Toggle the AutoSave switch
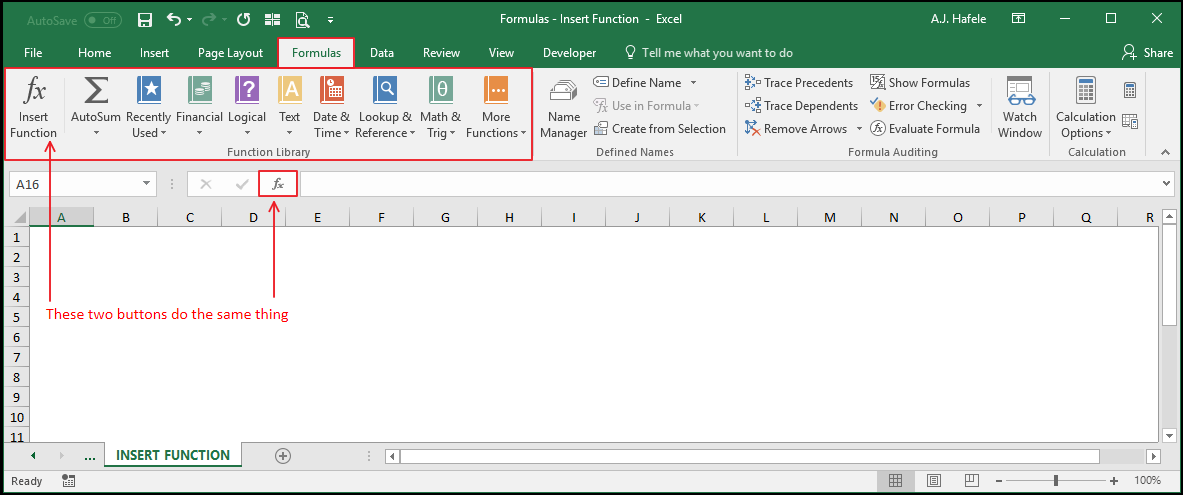Screen dimensions: 1183x498 [102, 20]
